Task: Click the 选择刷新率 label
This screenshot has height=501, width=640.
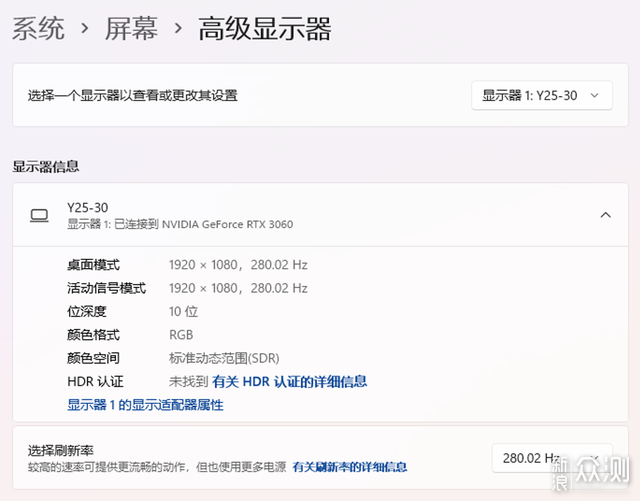Action: (x=60, y=451)
